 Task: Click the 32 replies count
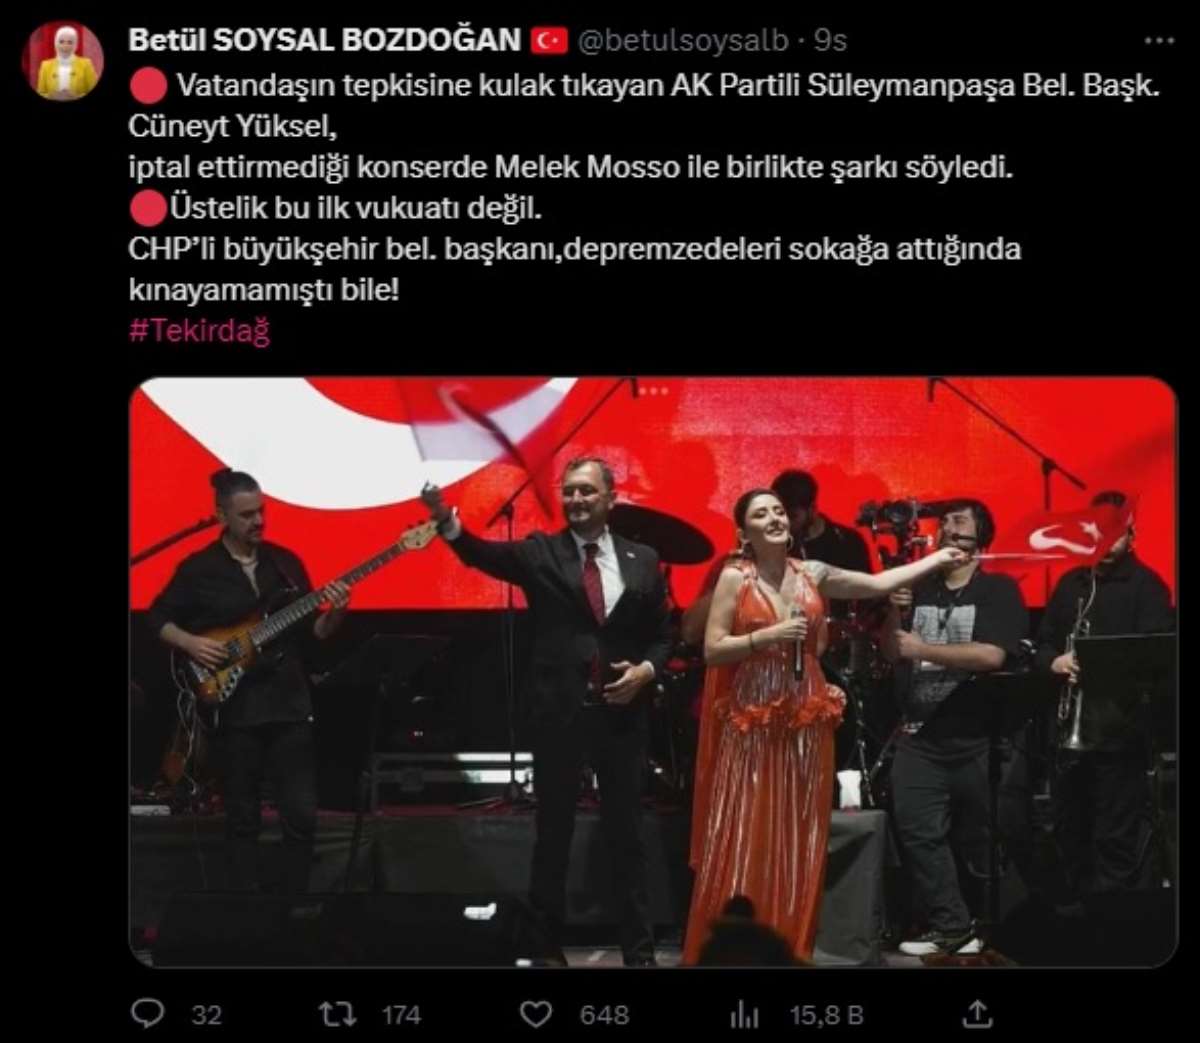(x=206, y=1015)
